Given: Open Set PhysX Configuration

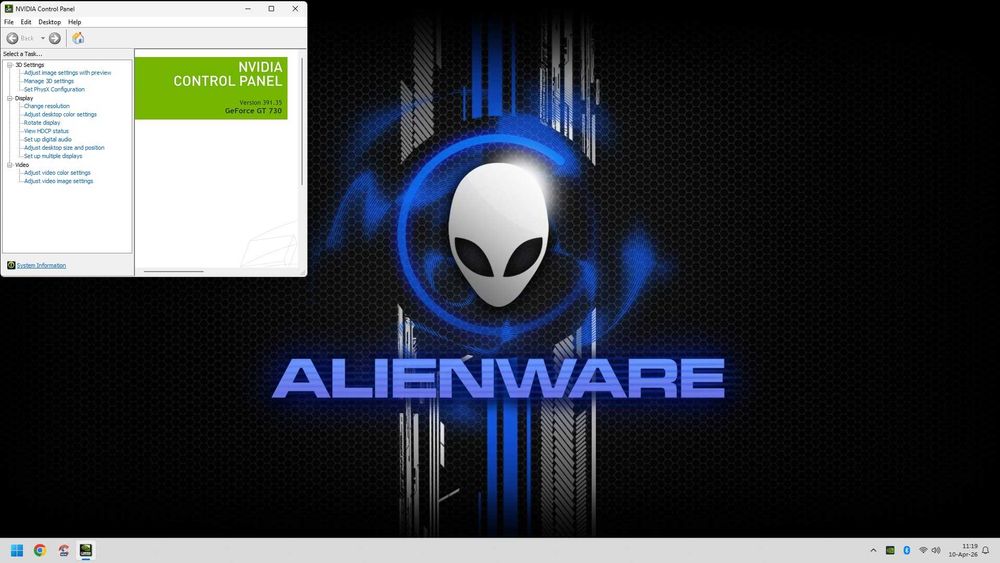Looking at the screenshot, I should pyautogui.click(x=54, y=89).
